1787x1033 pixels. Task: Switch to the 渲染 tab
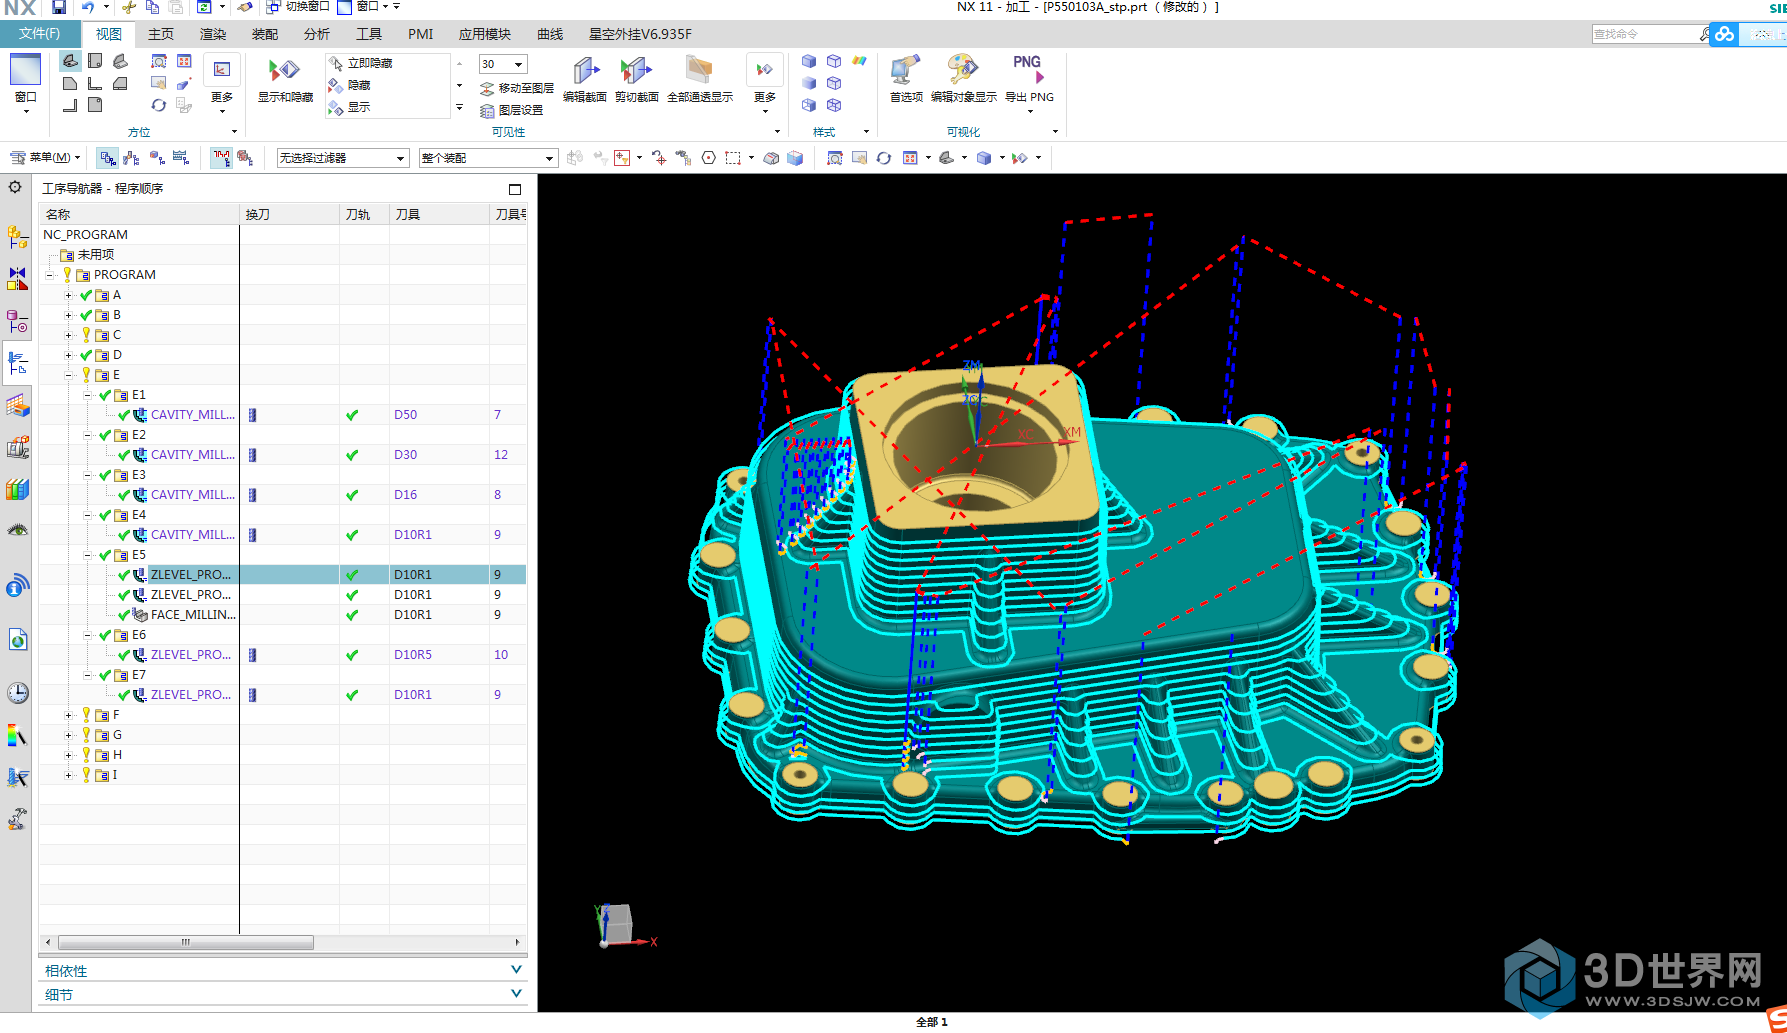click(x=213, y=34)
